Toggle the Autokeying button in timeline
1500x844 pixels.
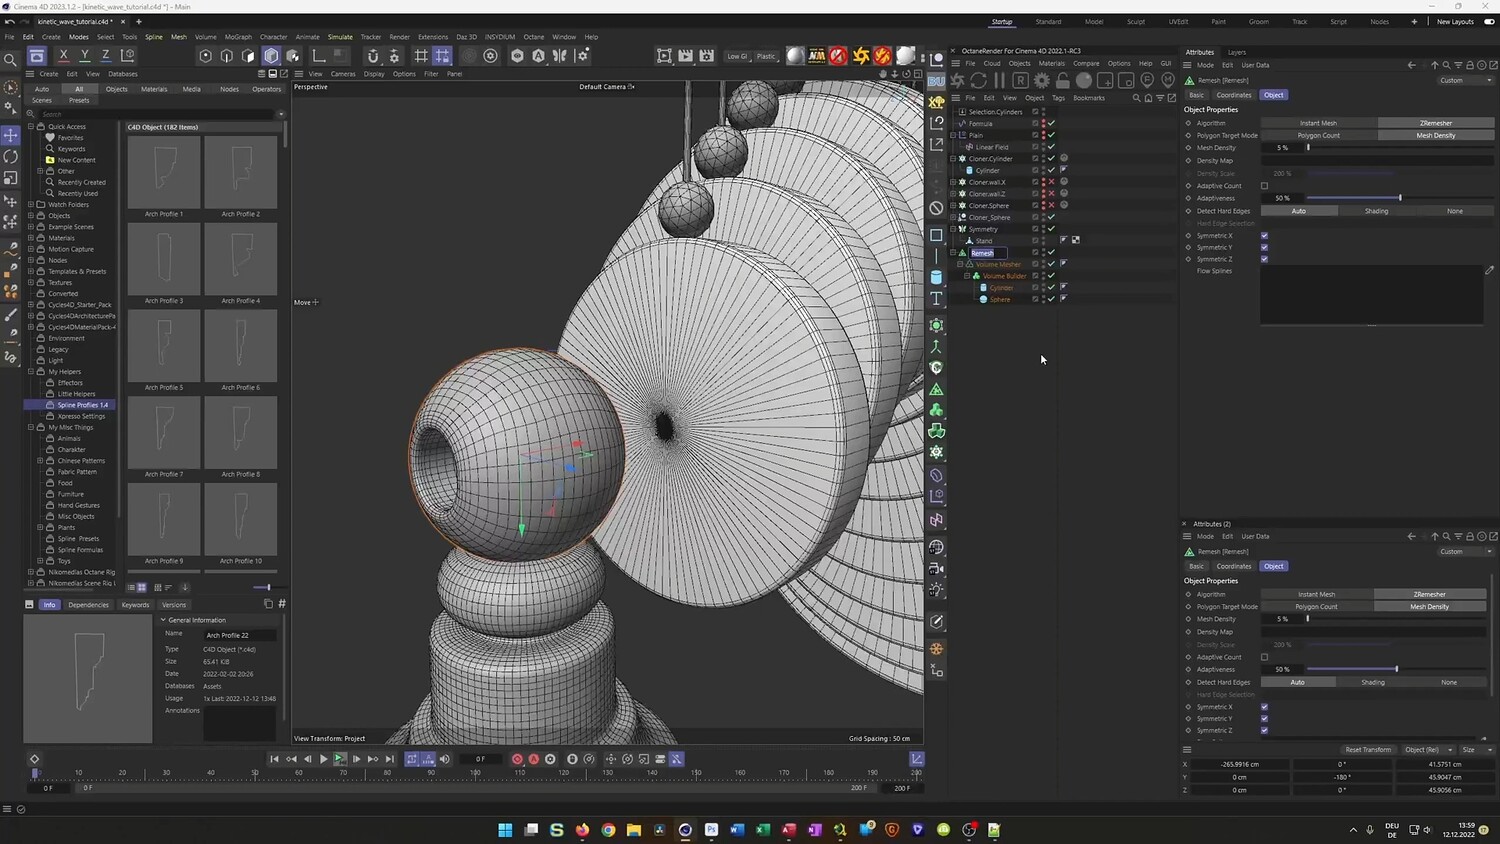[534, 759]
